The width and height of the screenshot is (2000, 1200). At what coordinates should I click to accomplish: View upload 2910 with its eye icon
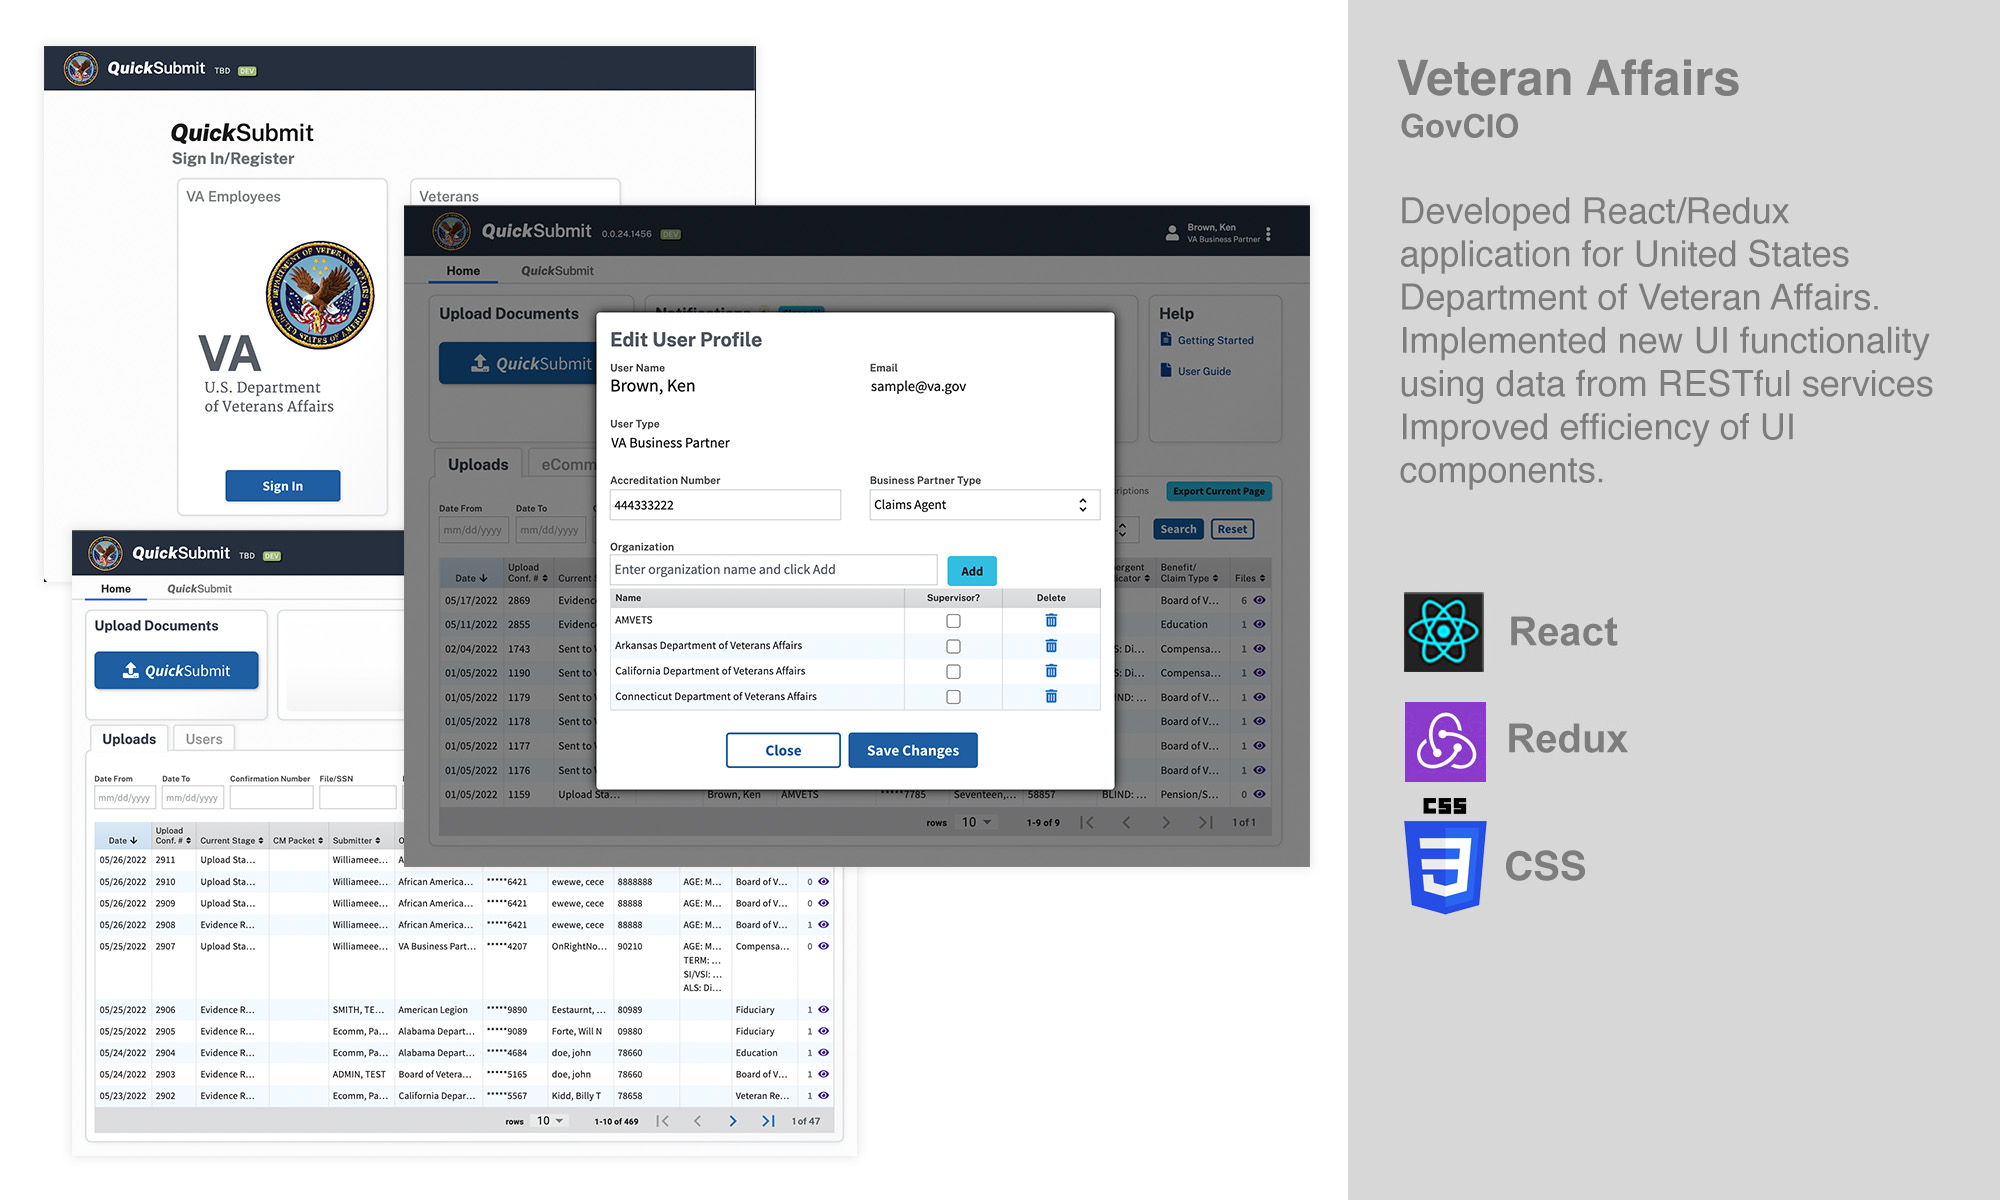click(824, 881)
